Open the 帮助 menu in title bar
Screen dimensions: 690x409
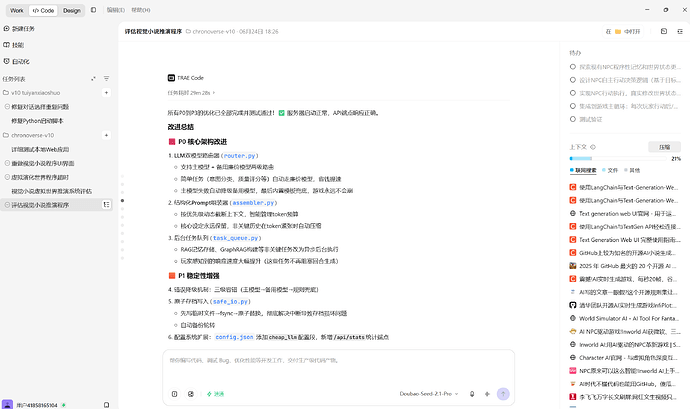[x=141, y=10]
